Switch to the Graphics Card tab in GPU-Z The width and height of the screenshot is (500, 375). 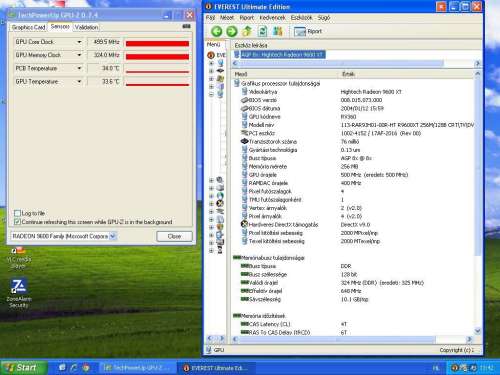click(28, 27)
